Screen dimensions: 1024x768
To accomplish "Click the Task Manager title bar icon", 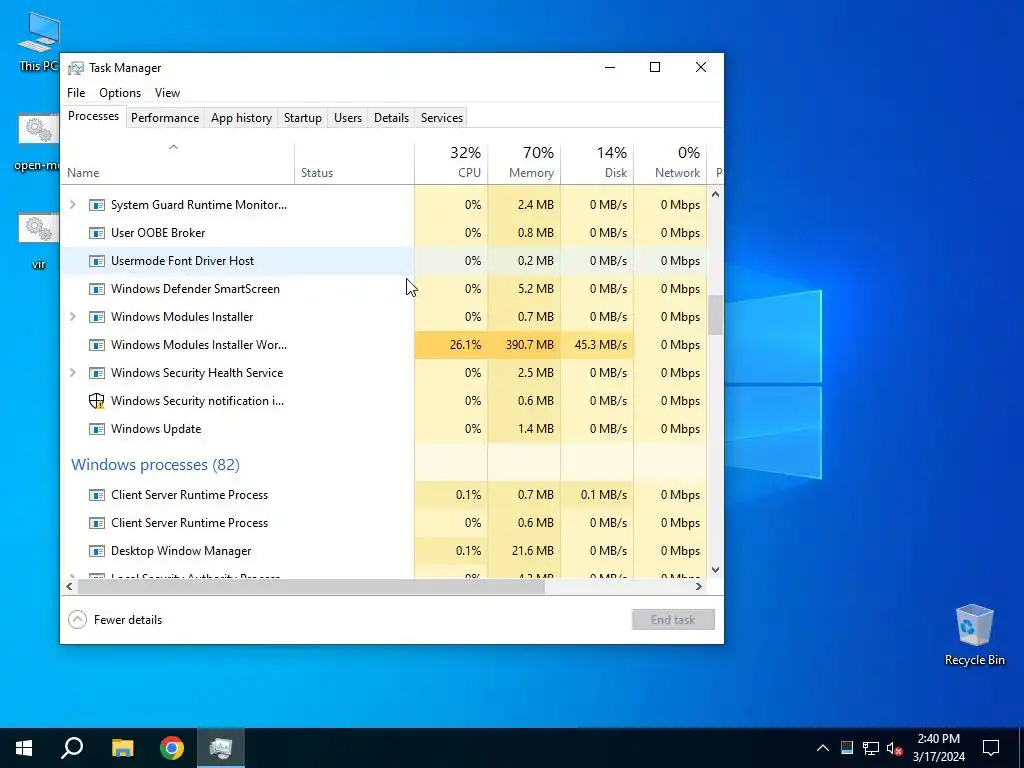I will tap(76, 68).
